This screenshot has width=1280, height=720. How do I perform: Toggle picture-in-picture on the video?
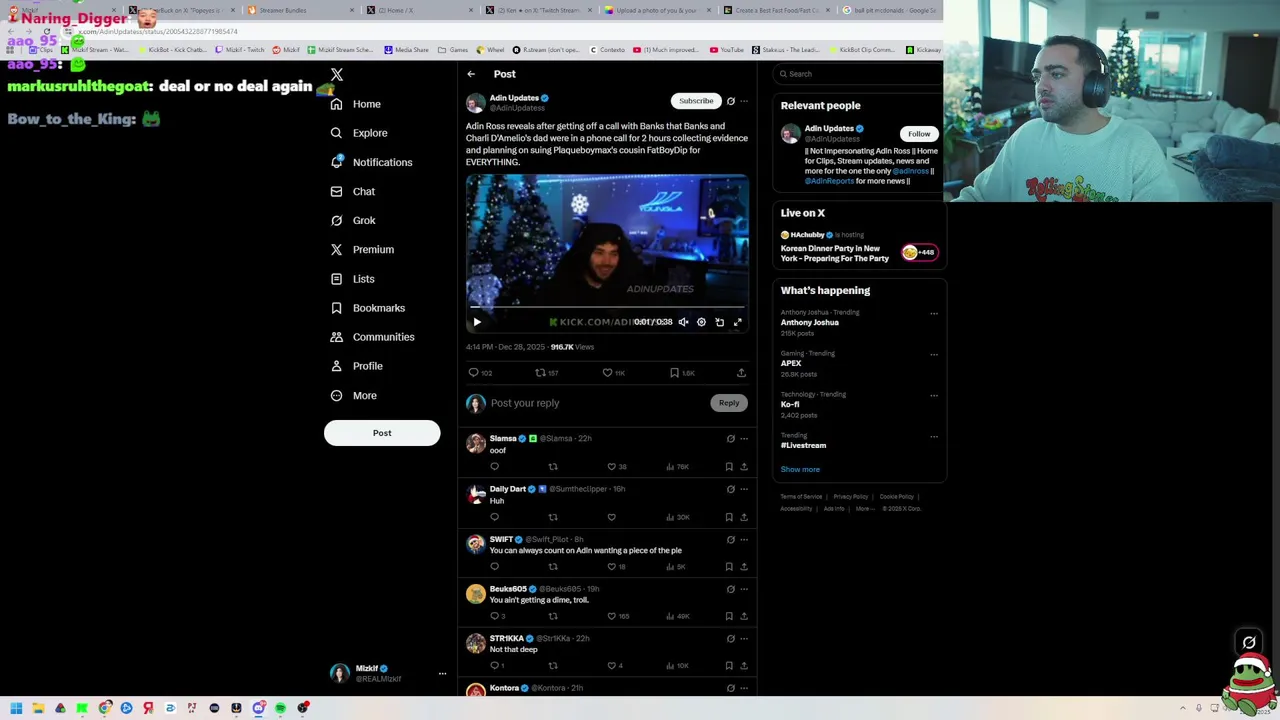click(719, 322)
